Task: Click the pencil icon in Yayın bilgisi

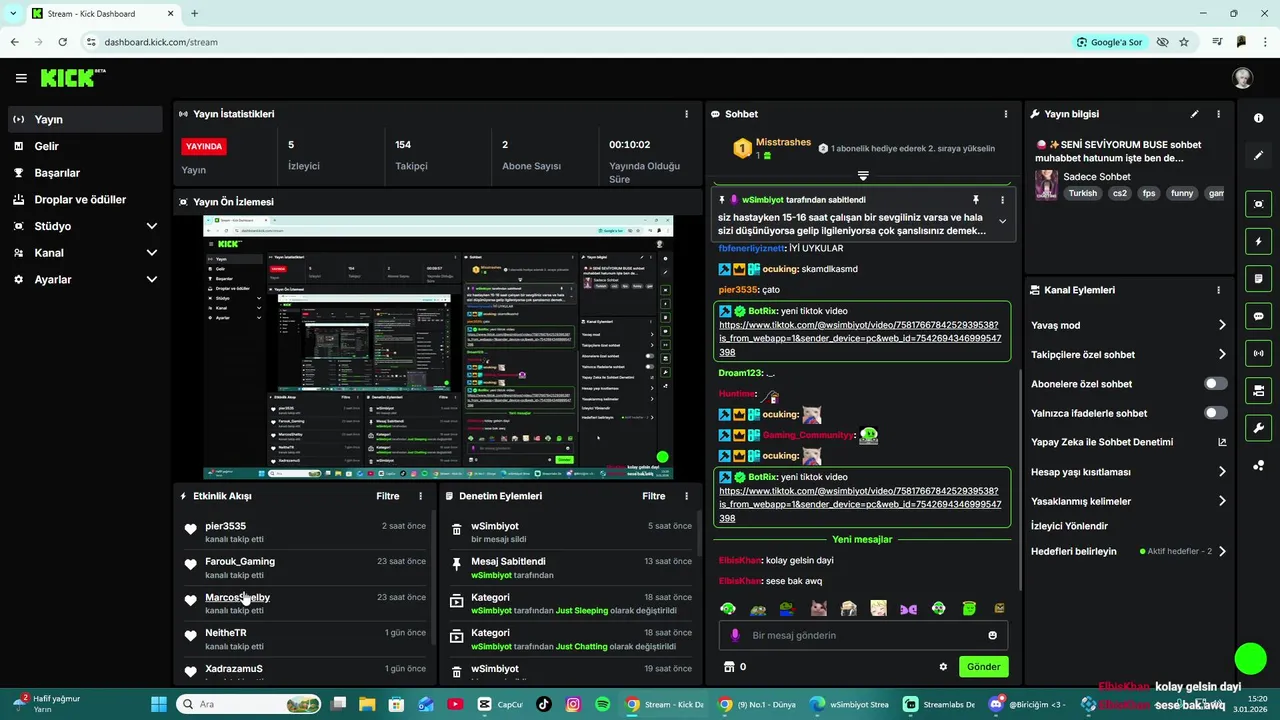Action: 1194,114
